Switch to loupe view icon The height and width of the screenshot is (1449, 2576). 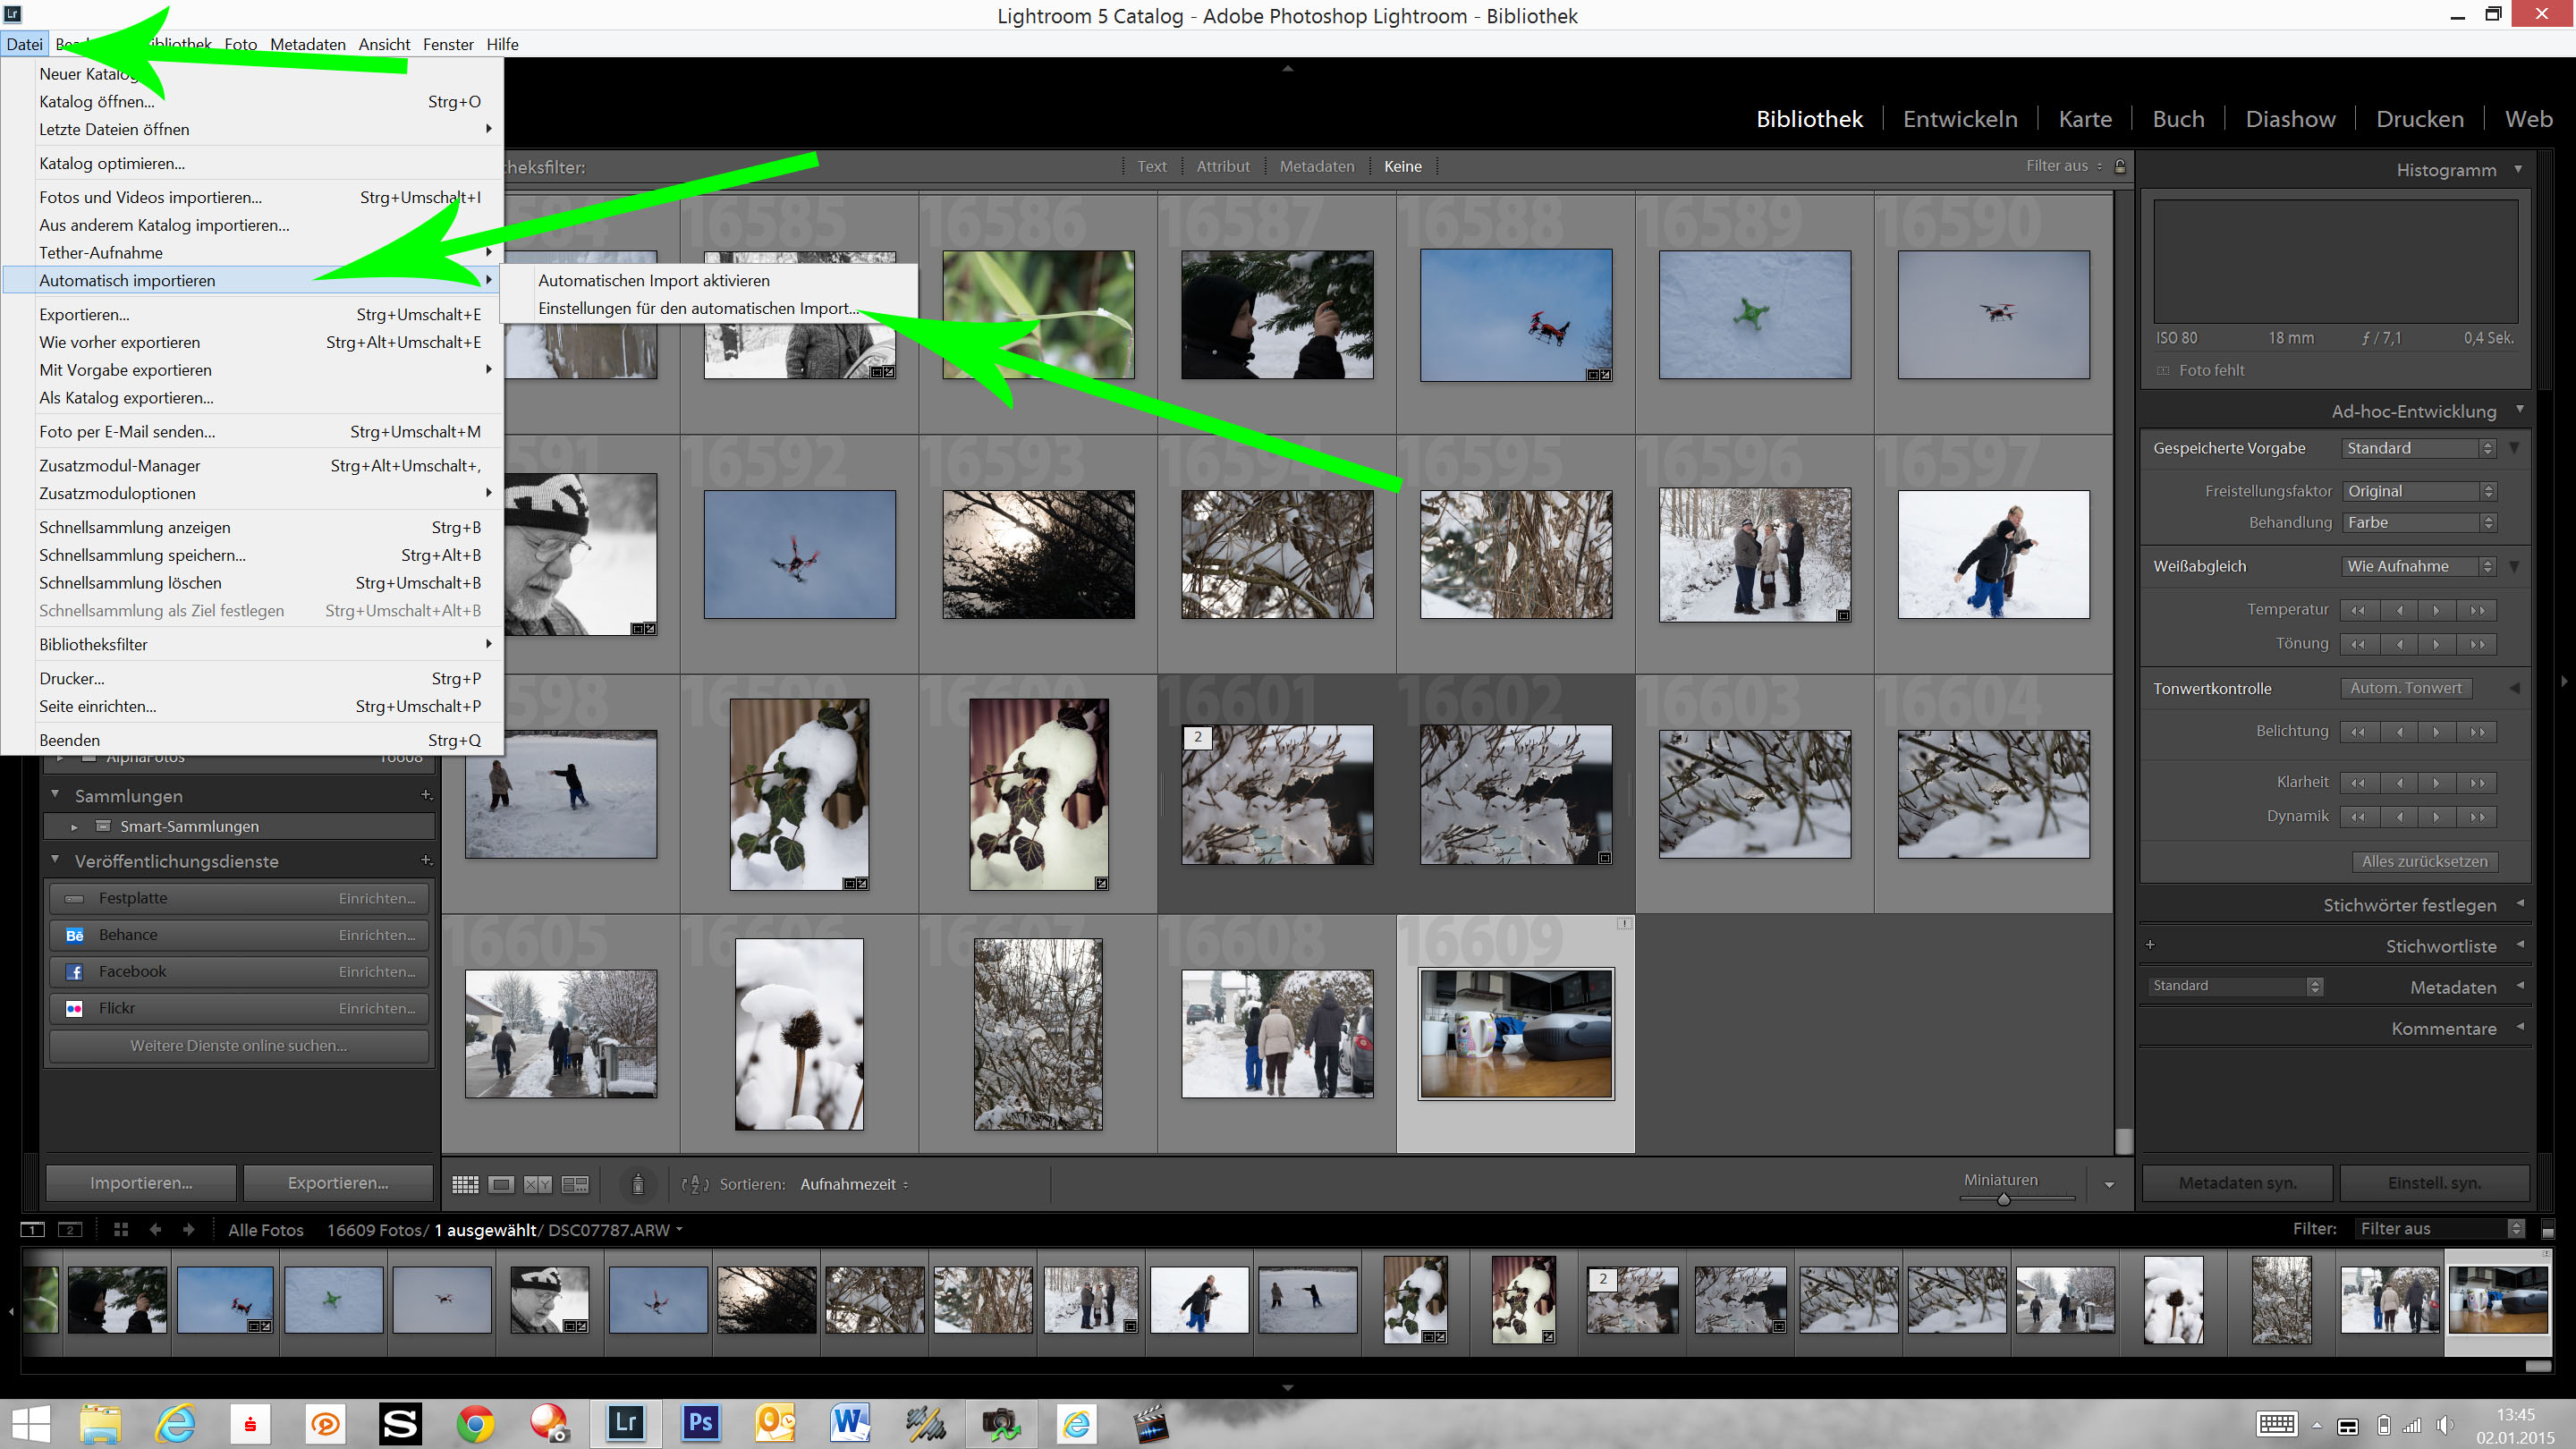click(501, 1184)
